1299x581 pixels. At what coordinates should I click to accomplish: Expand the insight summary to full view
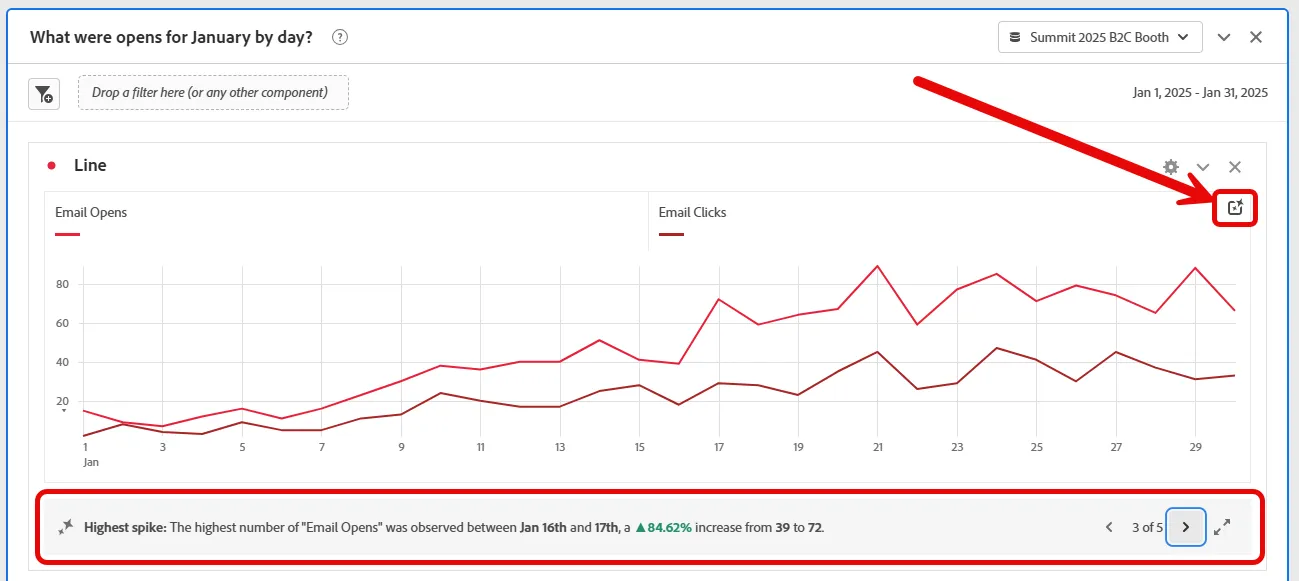pyautogui.click(x=1222, y=527)
